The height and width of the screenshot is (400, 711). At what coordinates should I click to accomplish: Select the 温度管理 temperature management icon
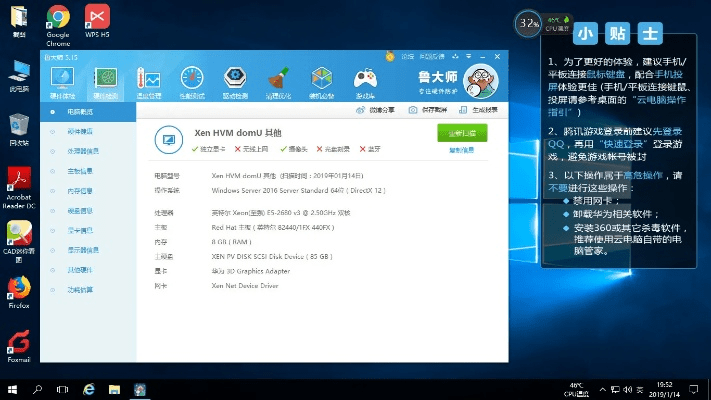coord(149,80)
